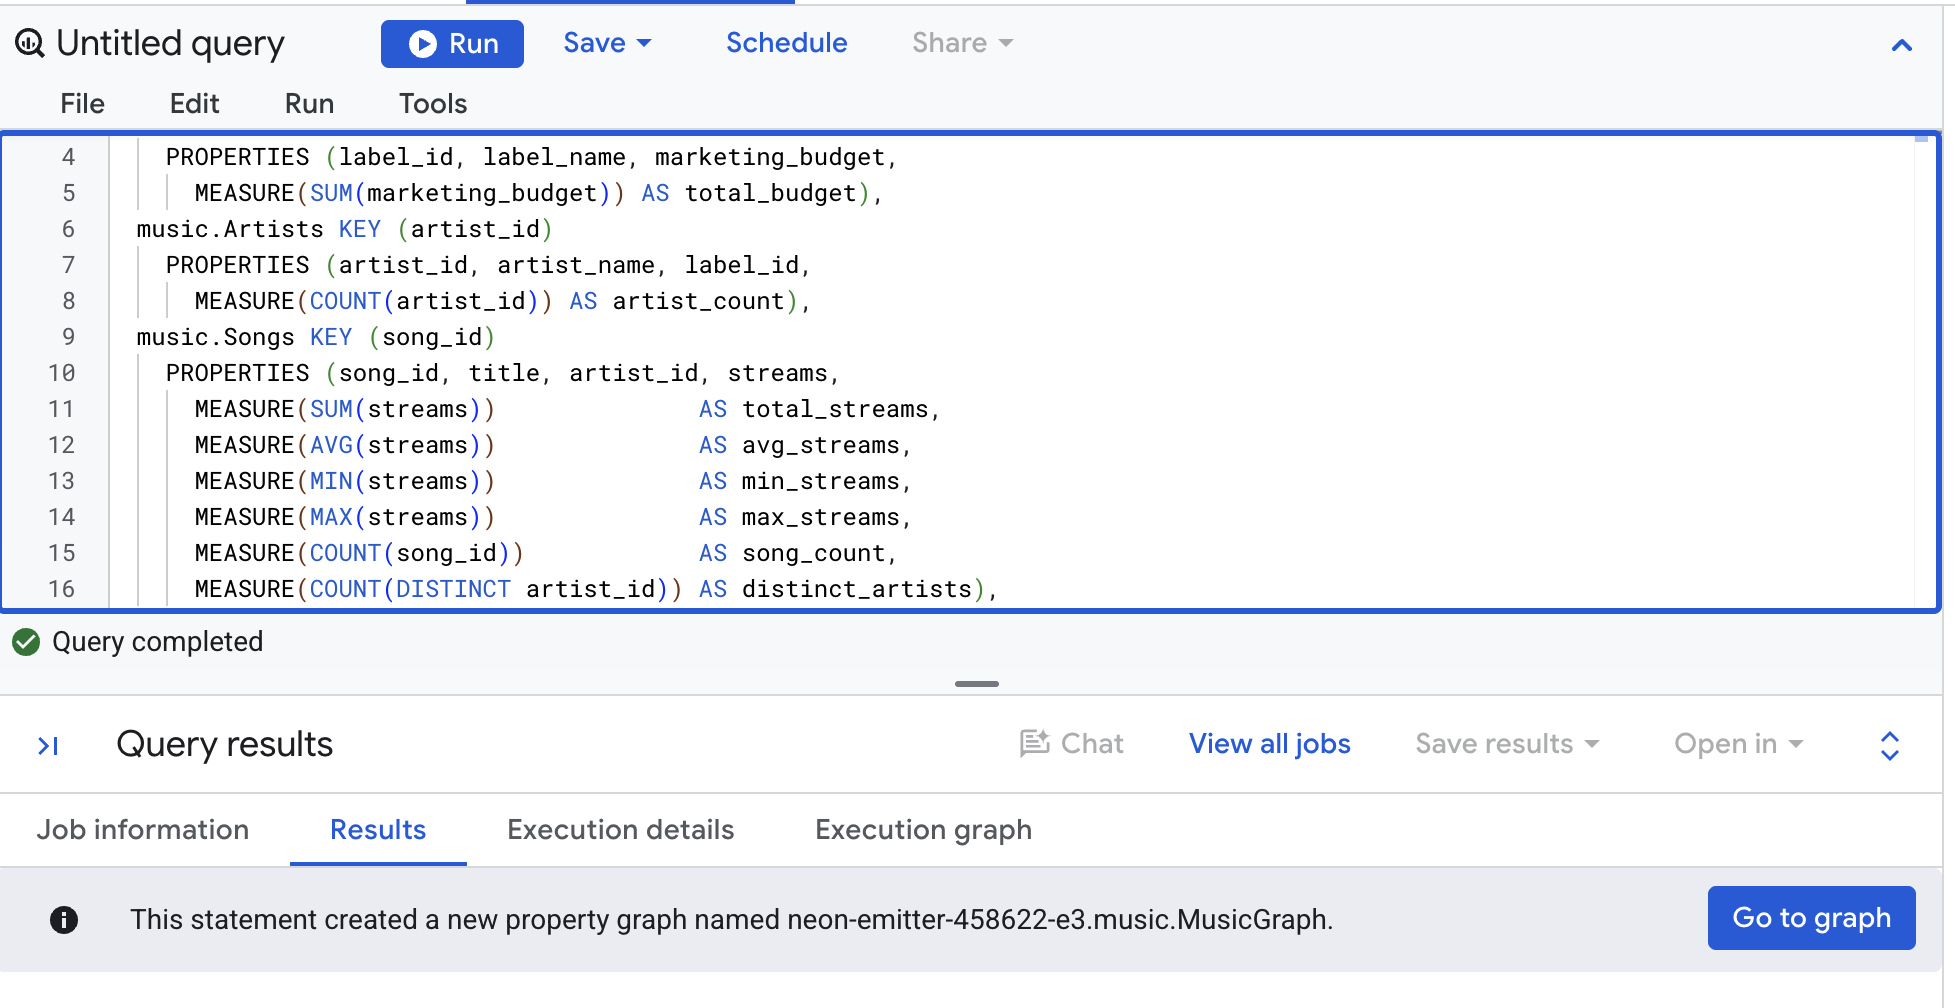Collapse the query header with the up chevron

(x=1902, y=45)
